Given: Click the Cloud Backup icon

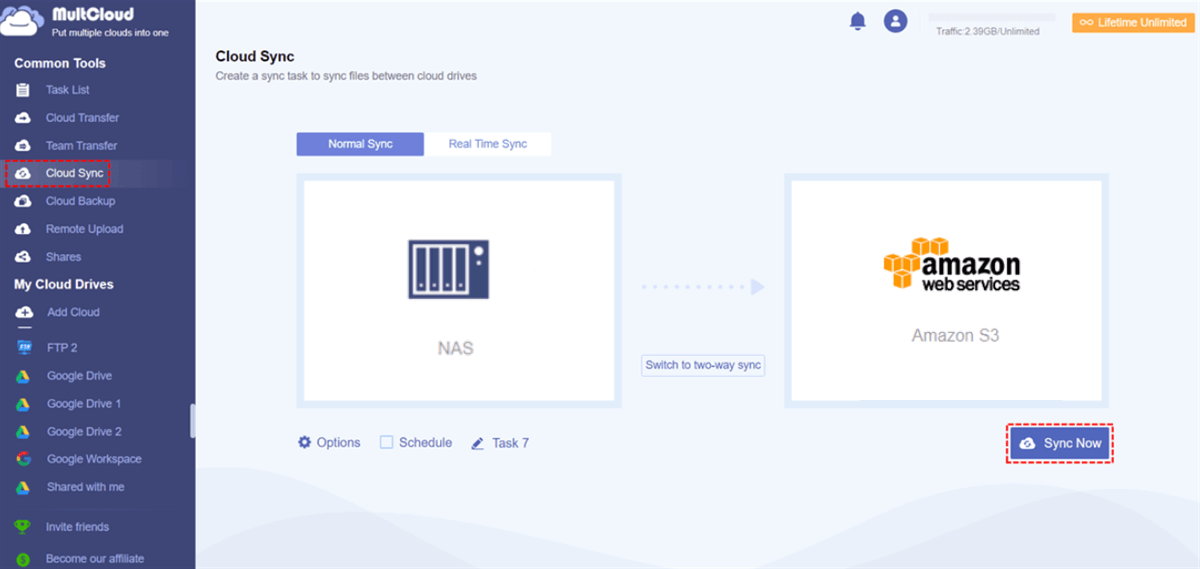Looking at the screenshot, I should pos(24,201).
